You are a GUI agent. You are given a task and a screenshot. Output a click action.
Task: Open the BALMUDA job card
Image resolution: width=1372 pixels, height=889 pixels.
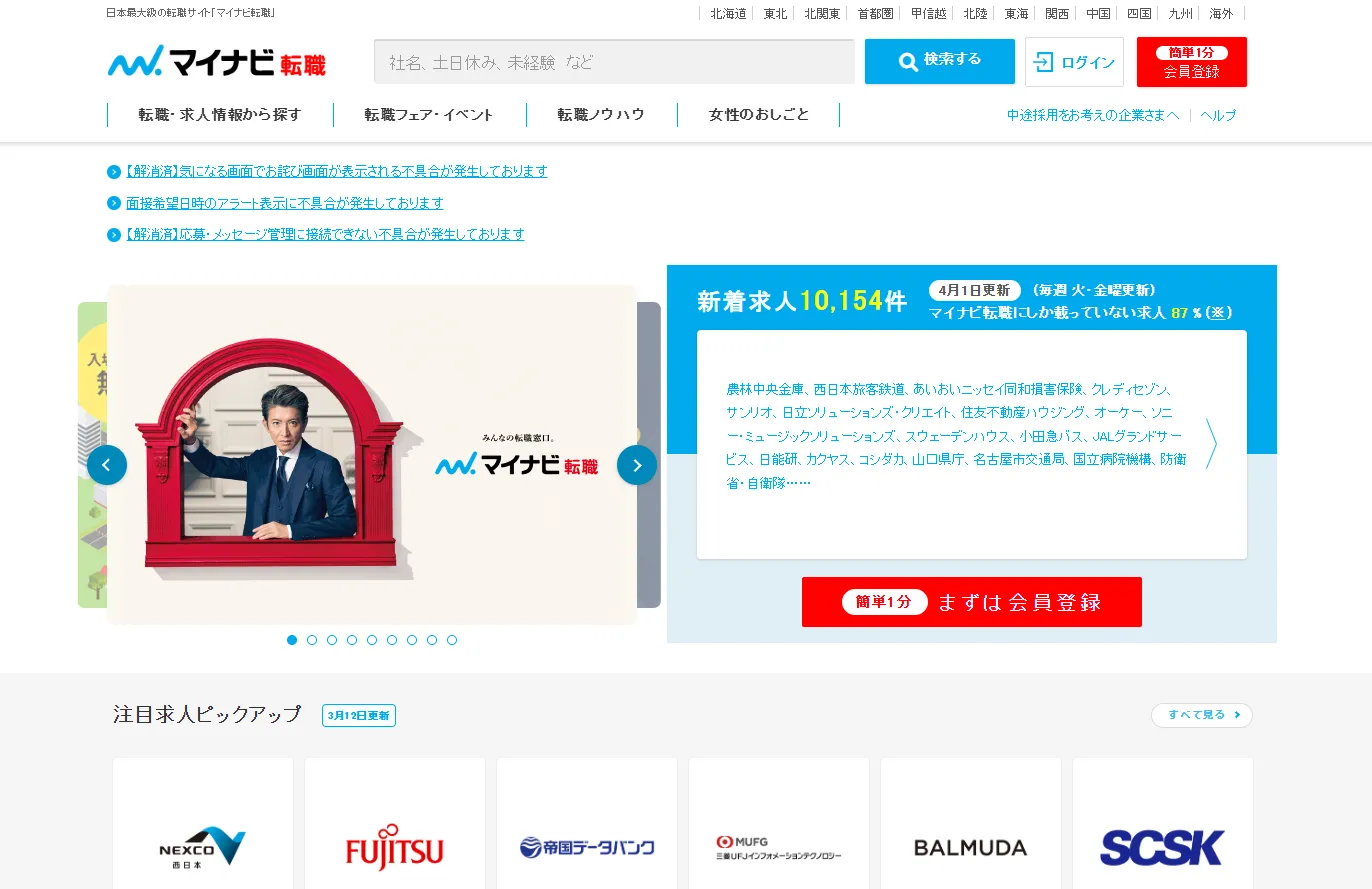(971, 823)
